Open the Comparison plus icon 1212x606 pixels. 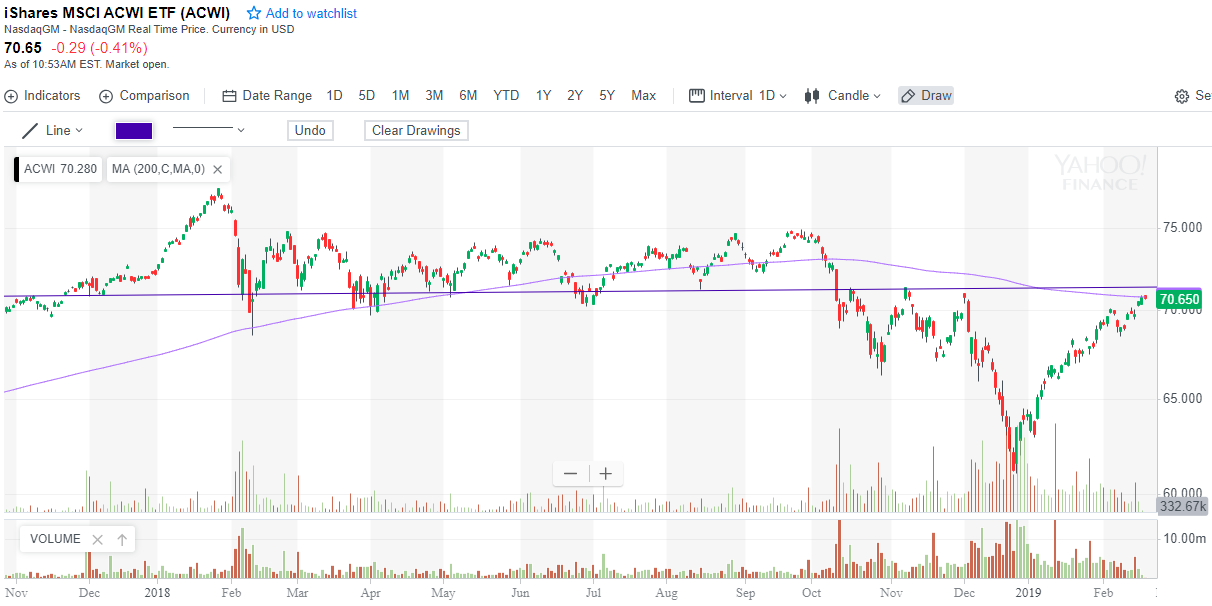click(x=106, y=96)
